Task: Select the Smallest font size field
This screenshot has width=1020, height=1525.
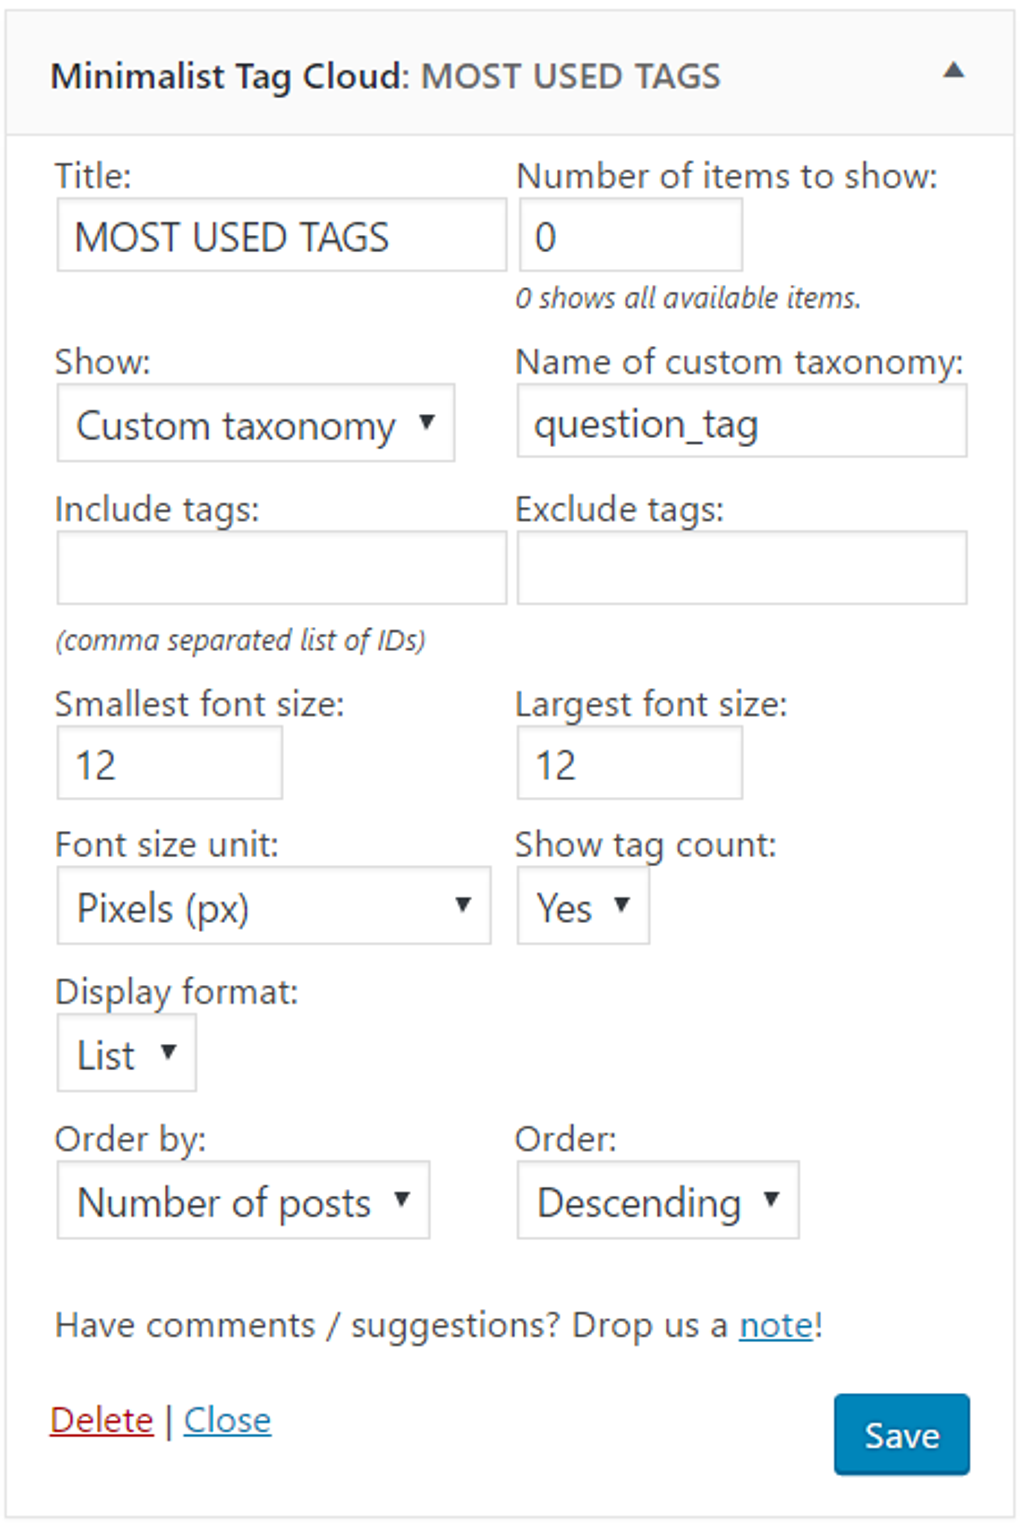Action: [169, 763]
